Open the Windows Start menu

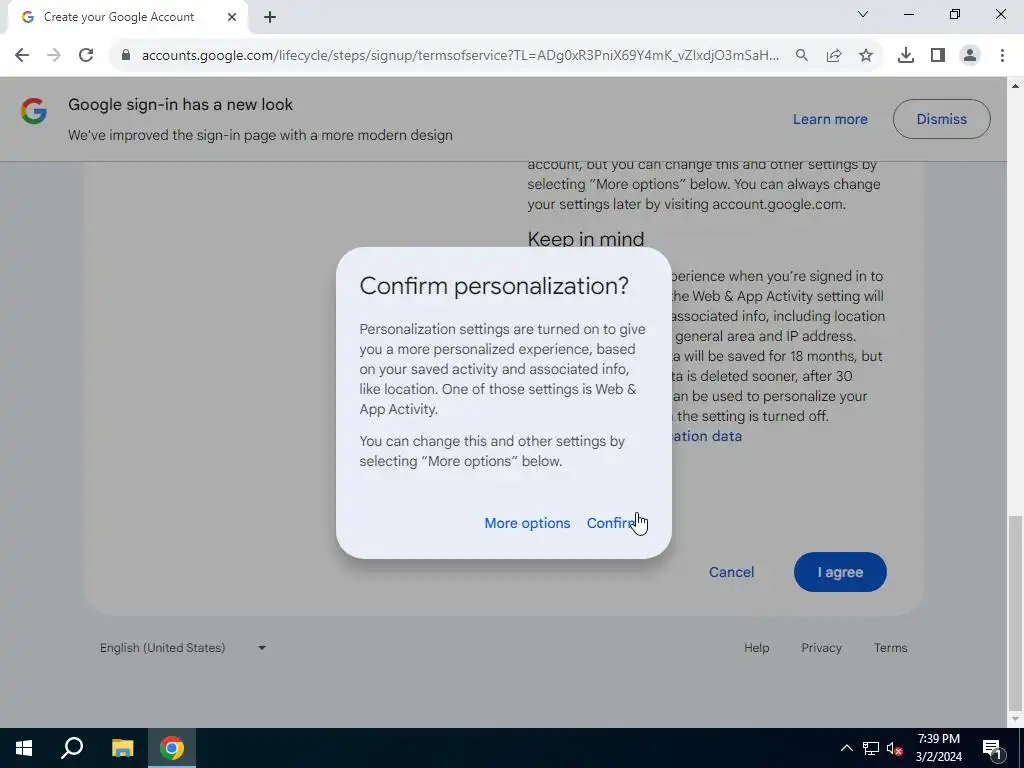coord(24,748)
